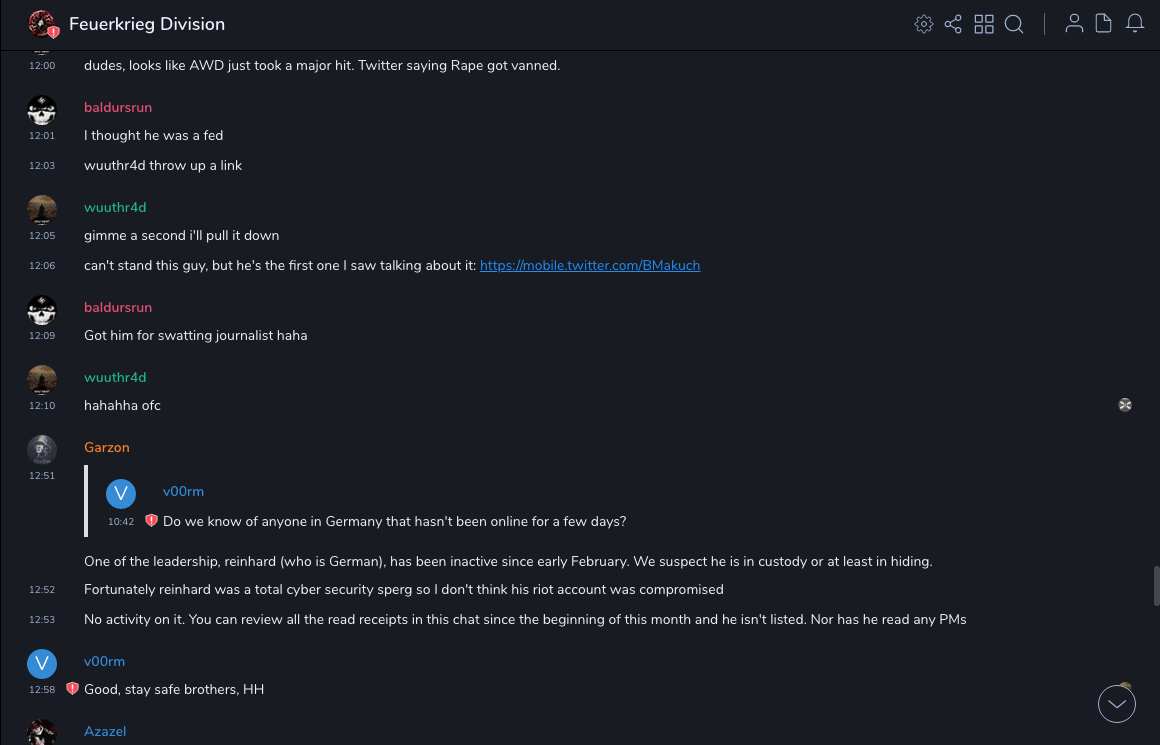
Task: Open the files panel icon
Action: tap(1104, 24)
